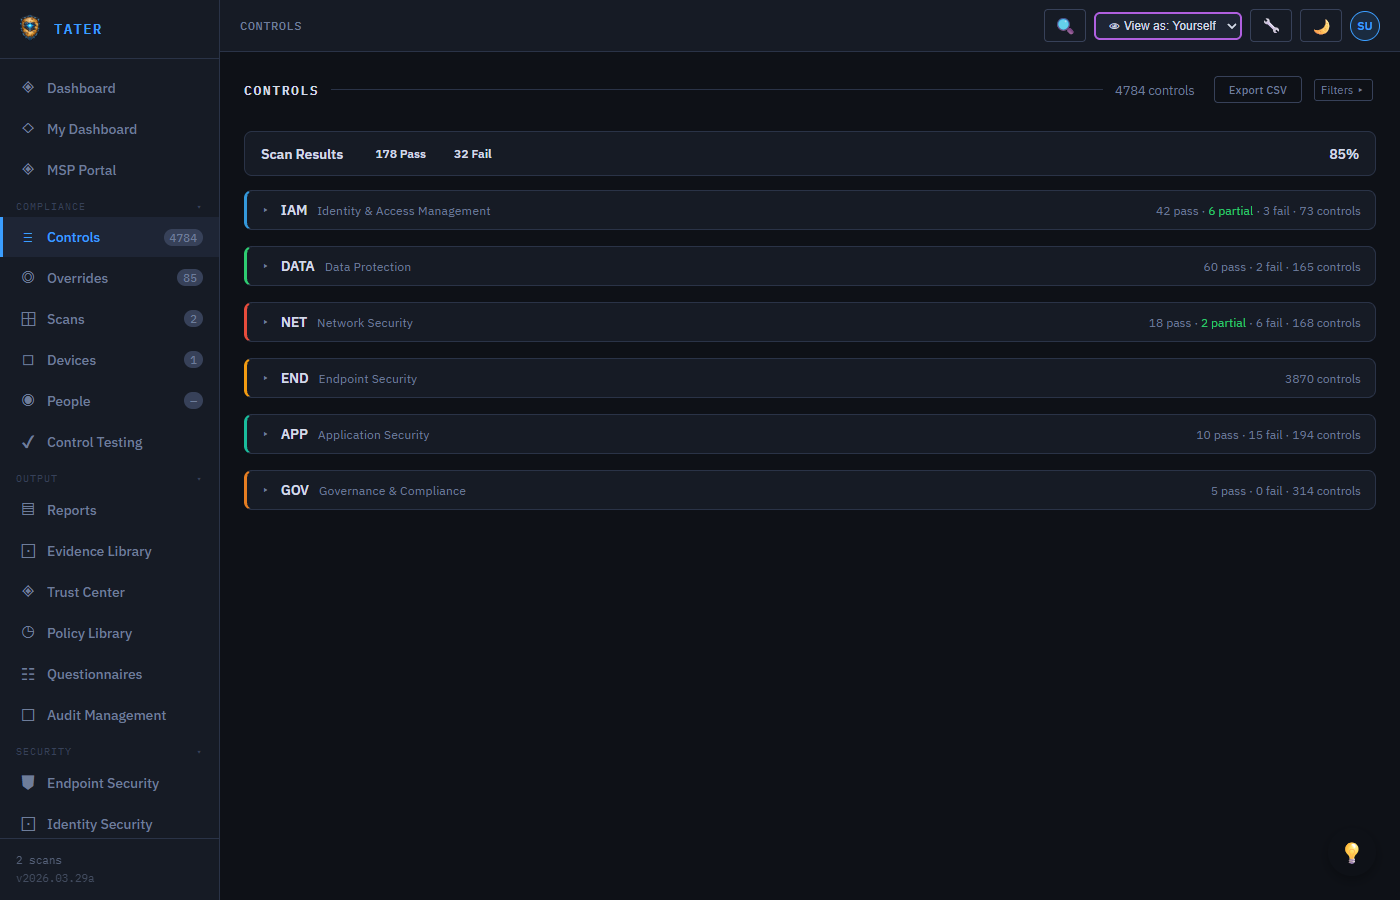
Task: Click the My Dashboard icon
Action: (28, 129)
